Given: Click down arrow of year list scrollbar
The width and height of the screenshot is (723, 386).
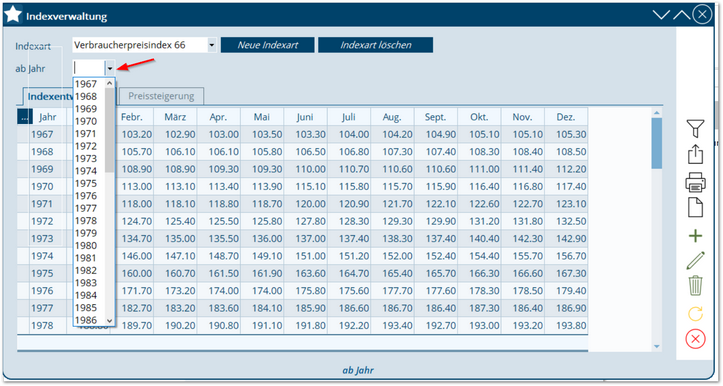Looking at the screenshot, I should point(109,321).
